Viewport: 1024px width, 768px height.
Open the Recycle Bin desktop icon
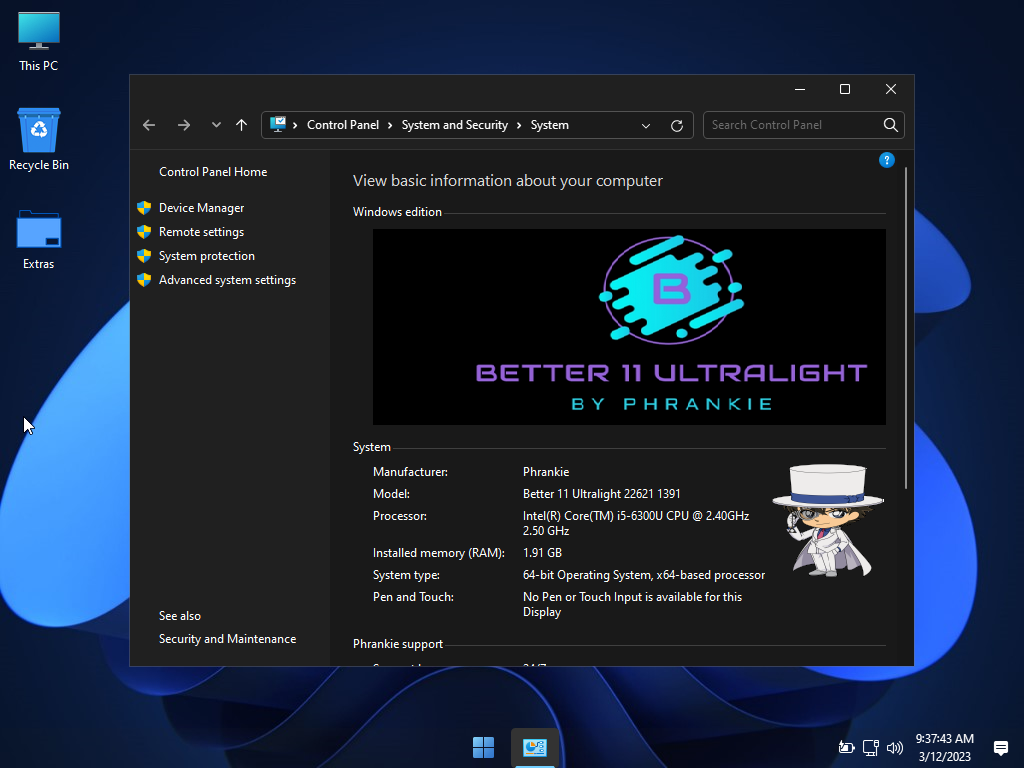39,139
